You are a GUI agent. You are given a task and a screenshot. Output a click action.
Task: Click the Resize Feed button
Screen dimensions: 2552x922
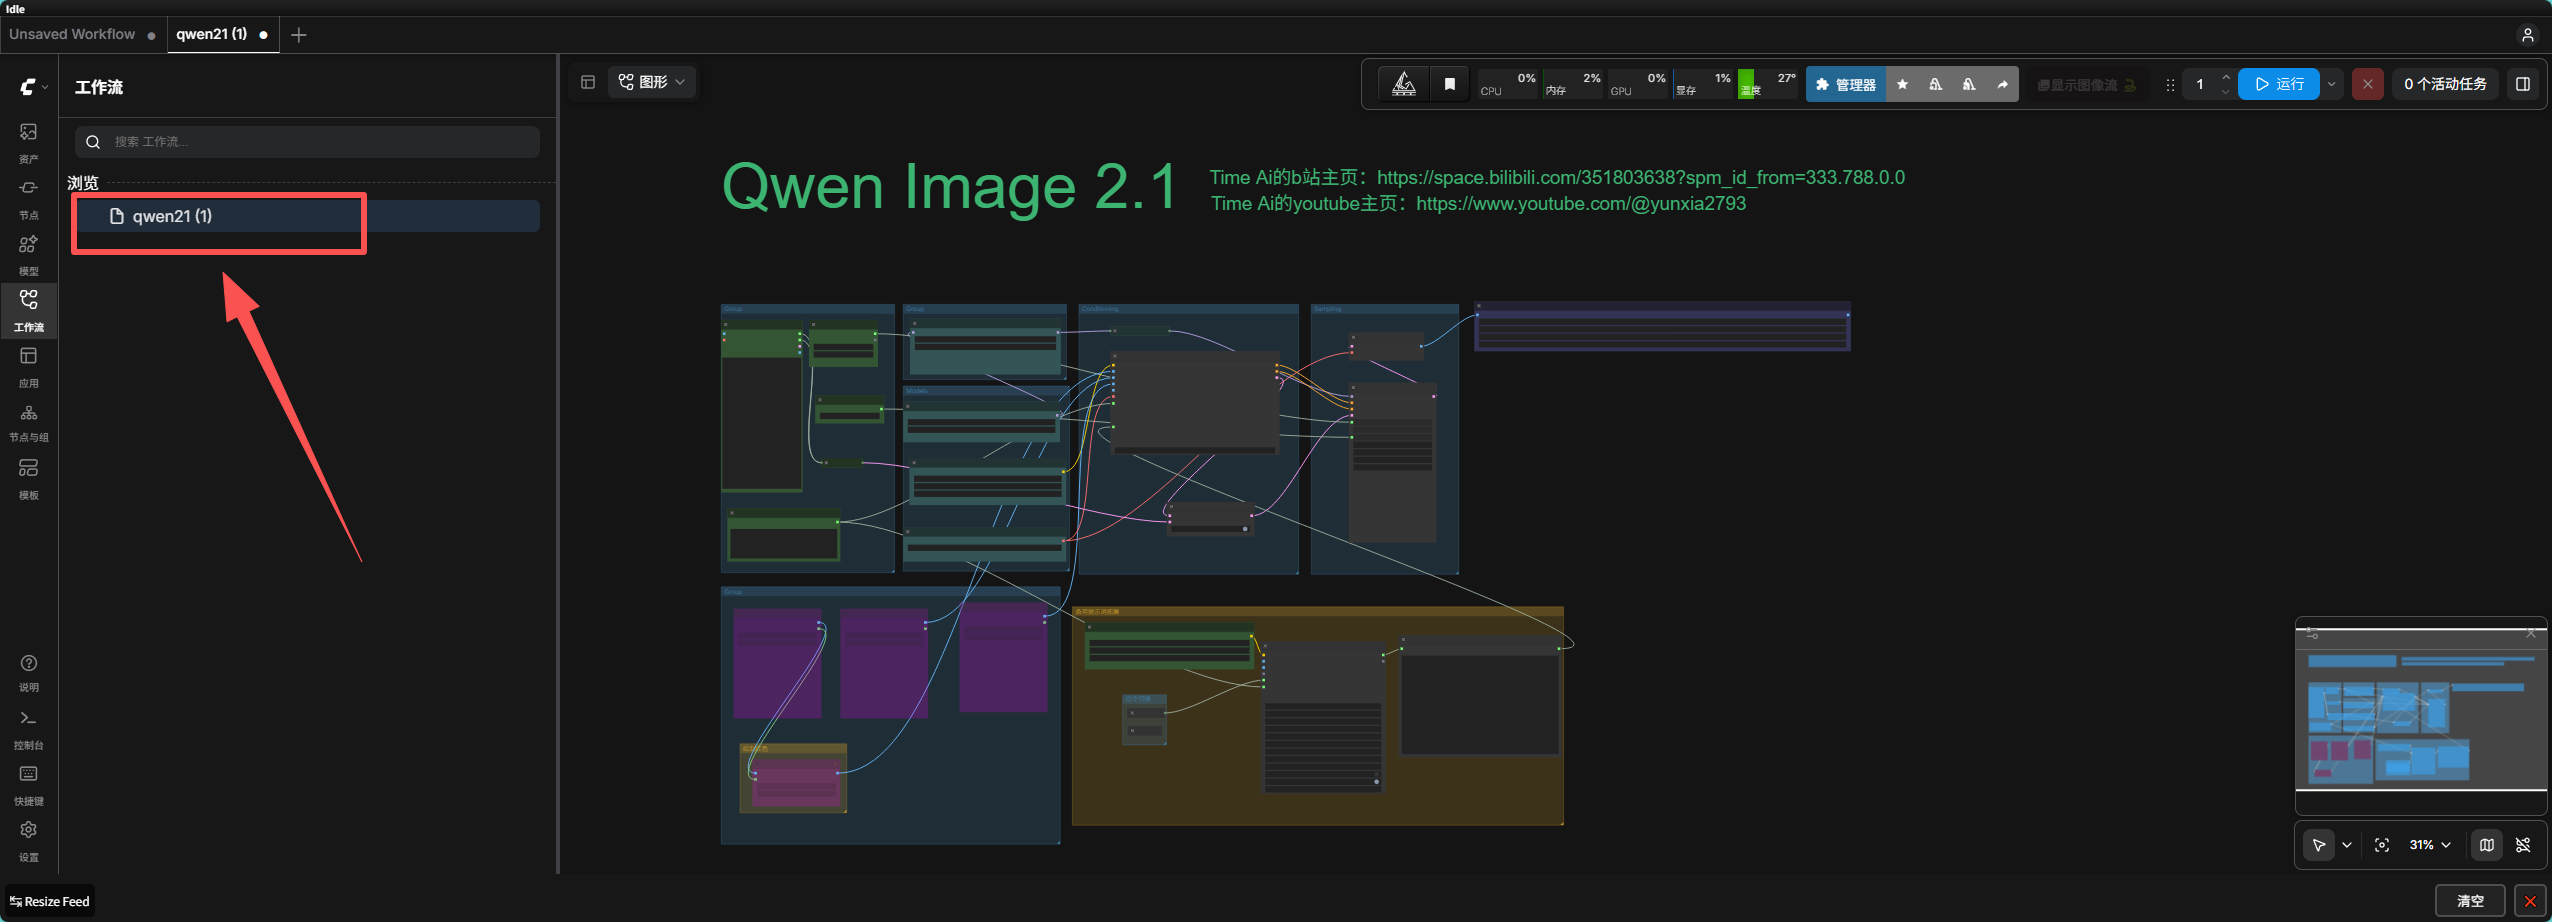pyautogui.click(x=50, y=901)
